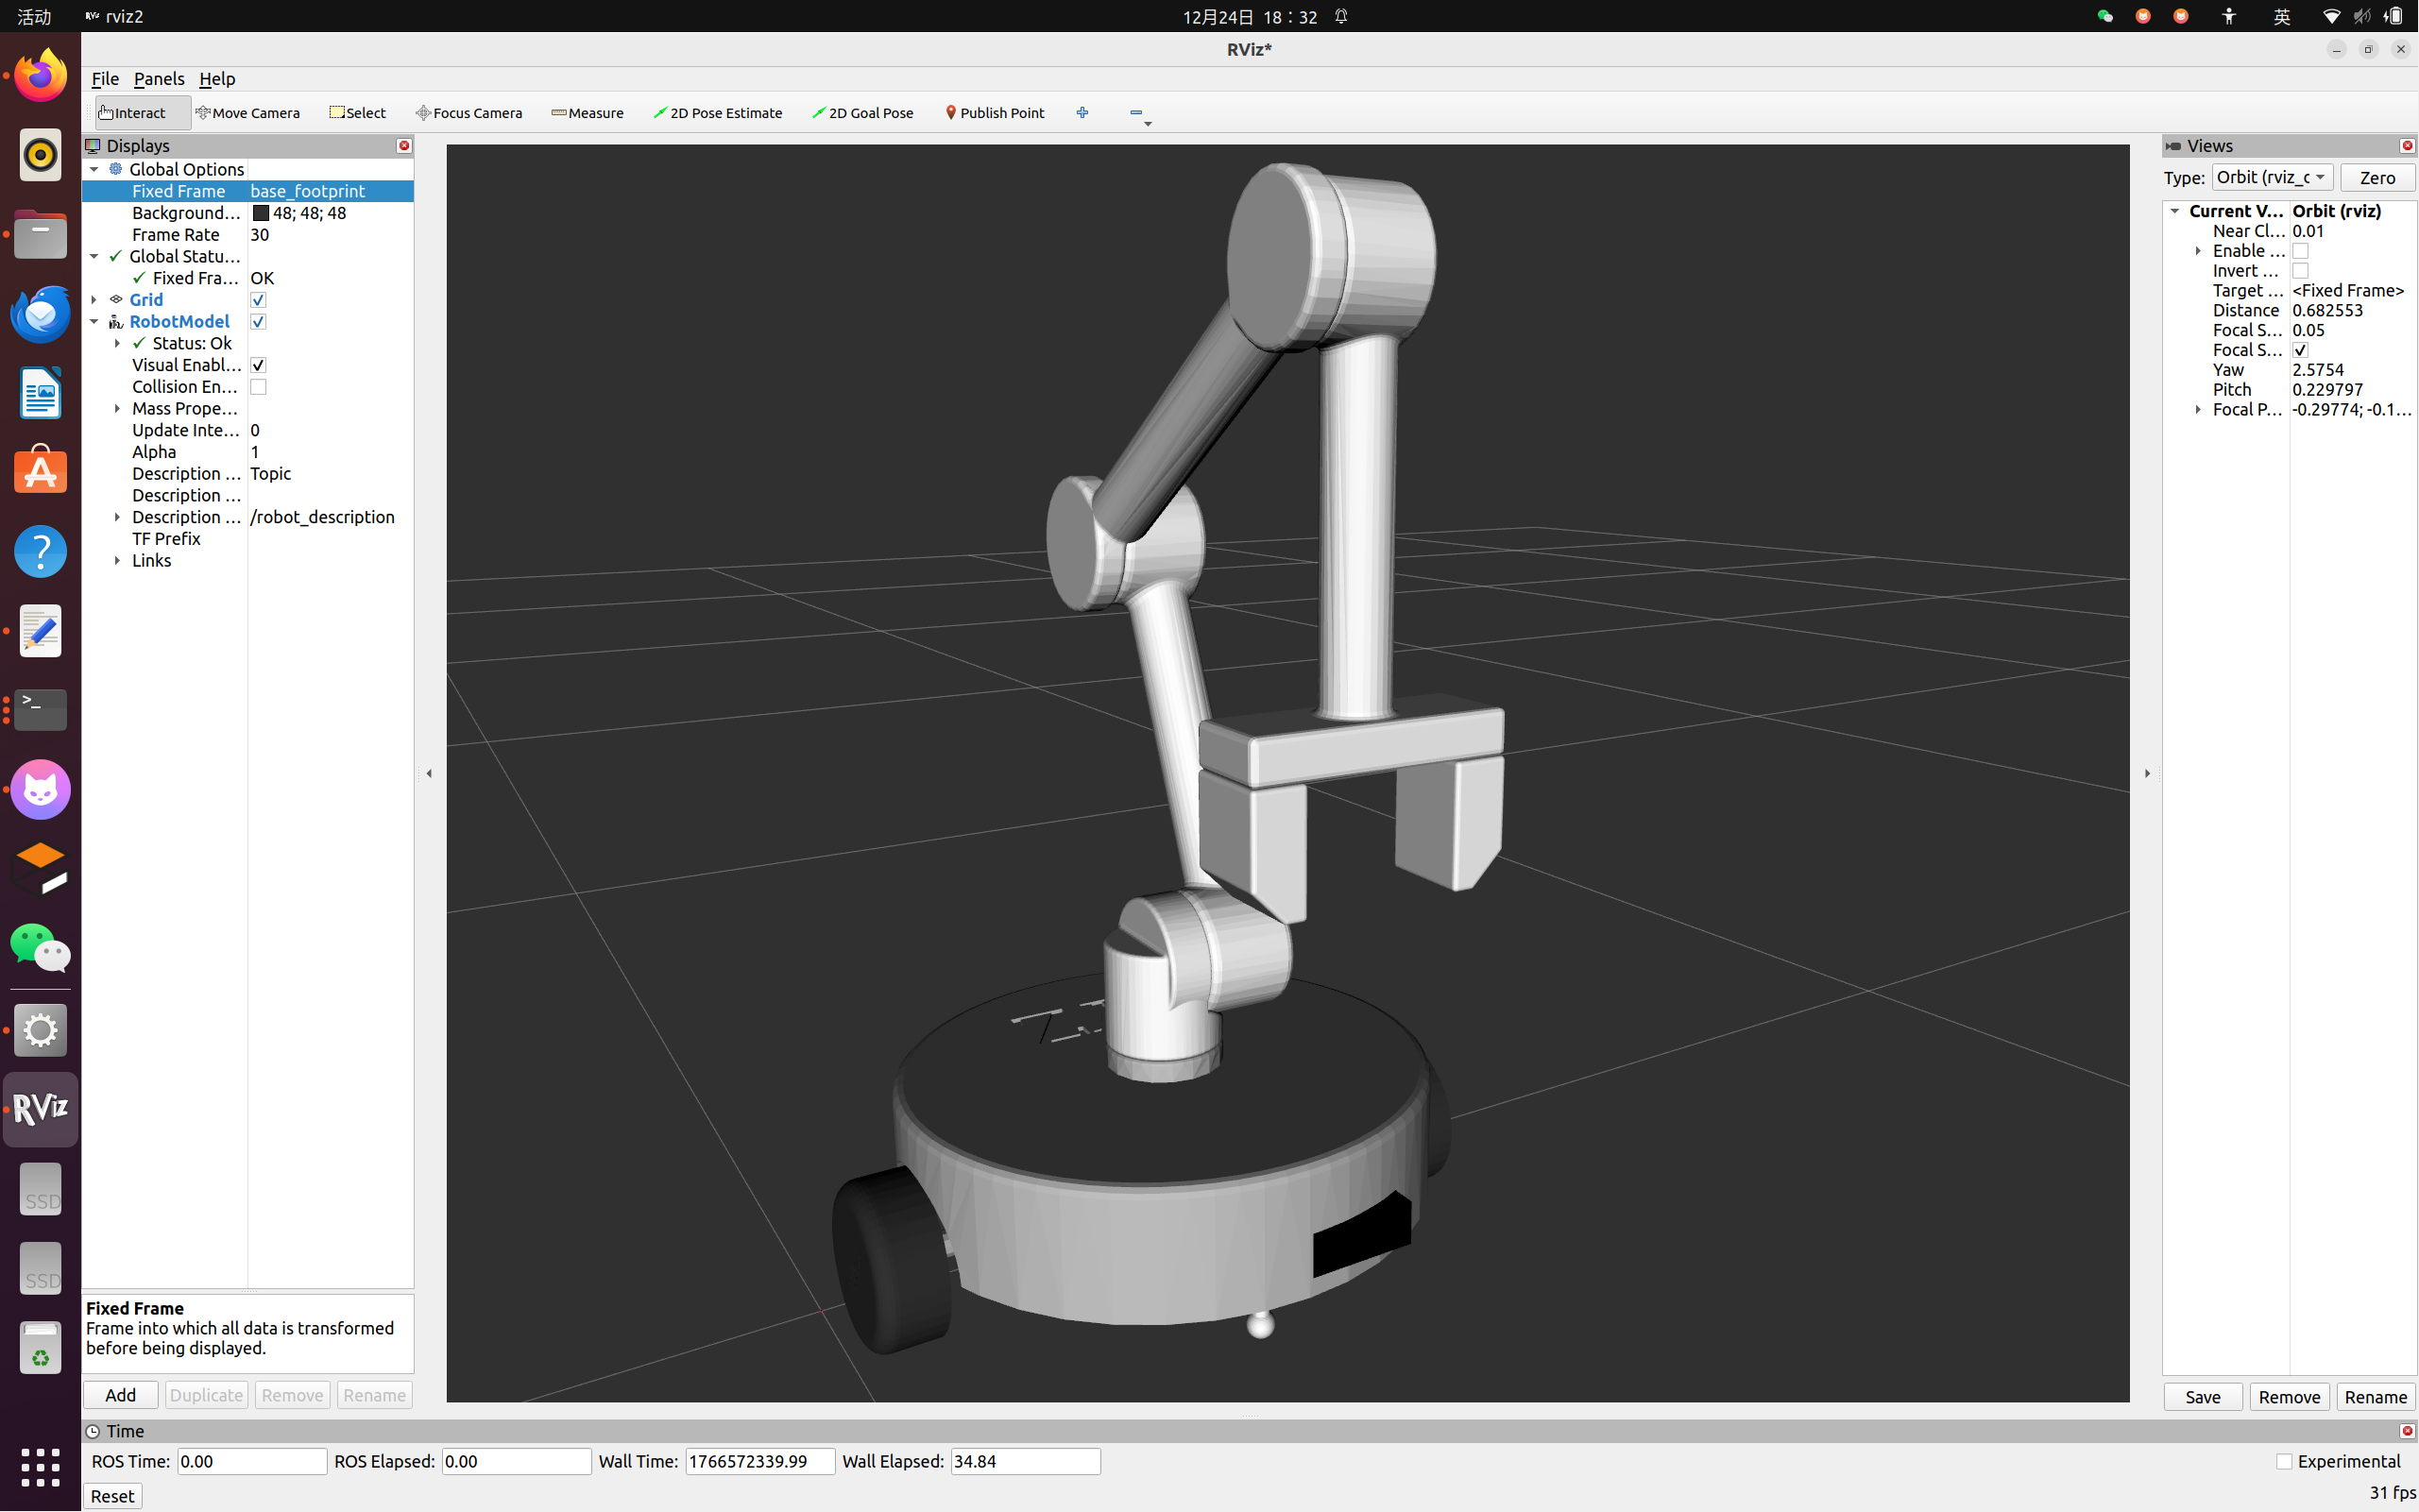Open the clock and calendar menu
The image size is (2419, 1512).
[1250, 17]
